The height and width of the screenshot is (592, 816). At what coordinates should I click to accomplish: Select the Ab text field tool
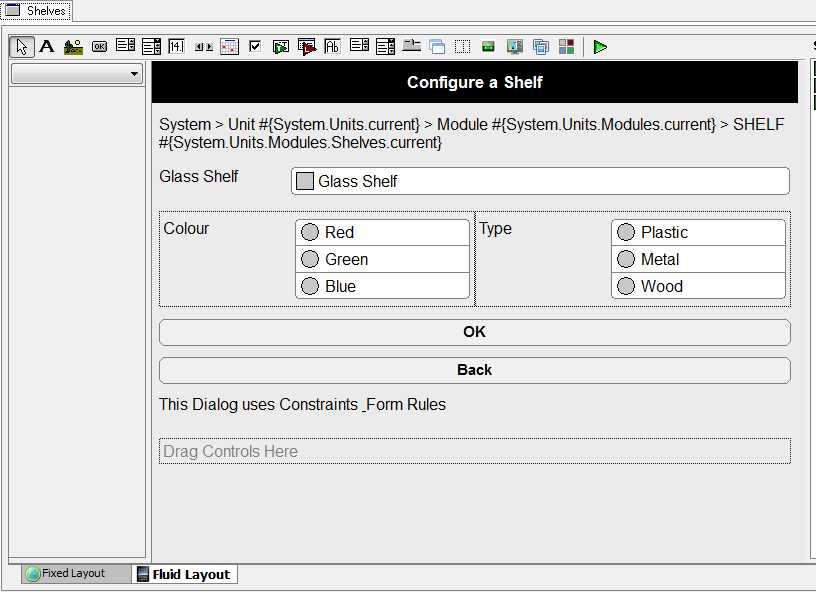[333, 47]
